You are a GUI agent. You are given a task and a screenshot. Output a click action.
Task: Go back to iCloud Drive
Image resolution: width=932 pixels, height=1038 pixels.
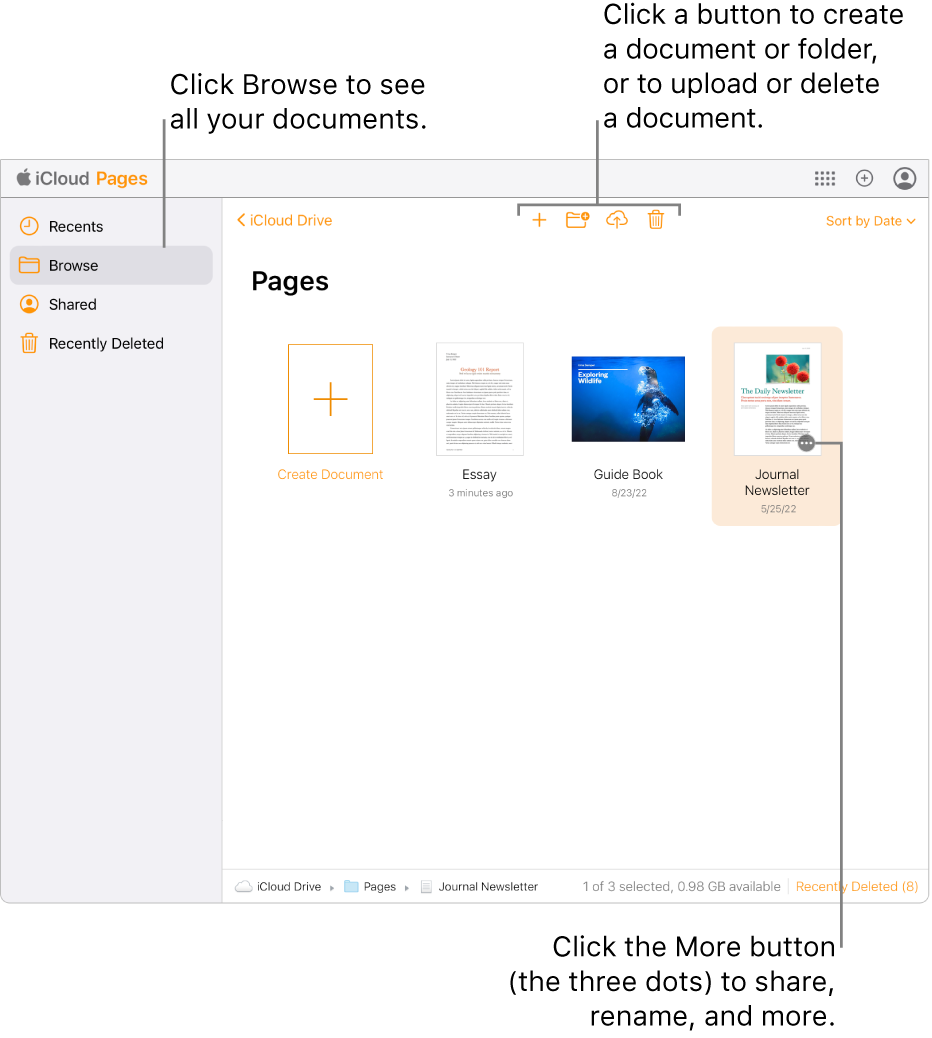285,220
